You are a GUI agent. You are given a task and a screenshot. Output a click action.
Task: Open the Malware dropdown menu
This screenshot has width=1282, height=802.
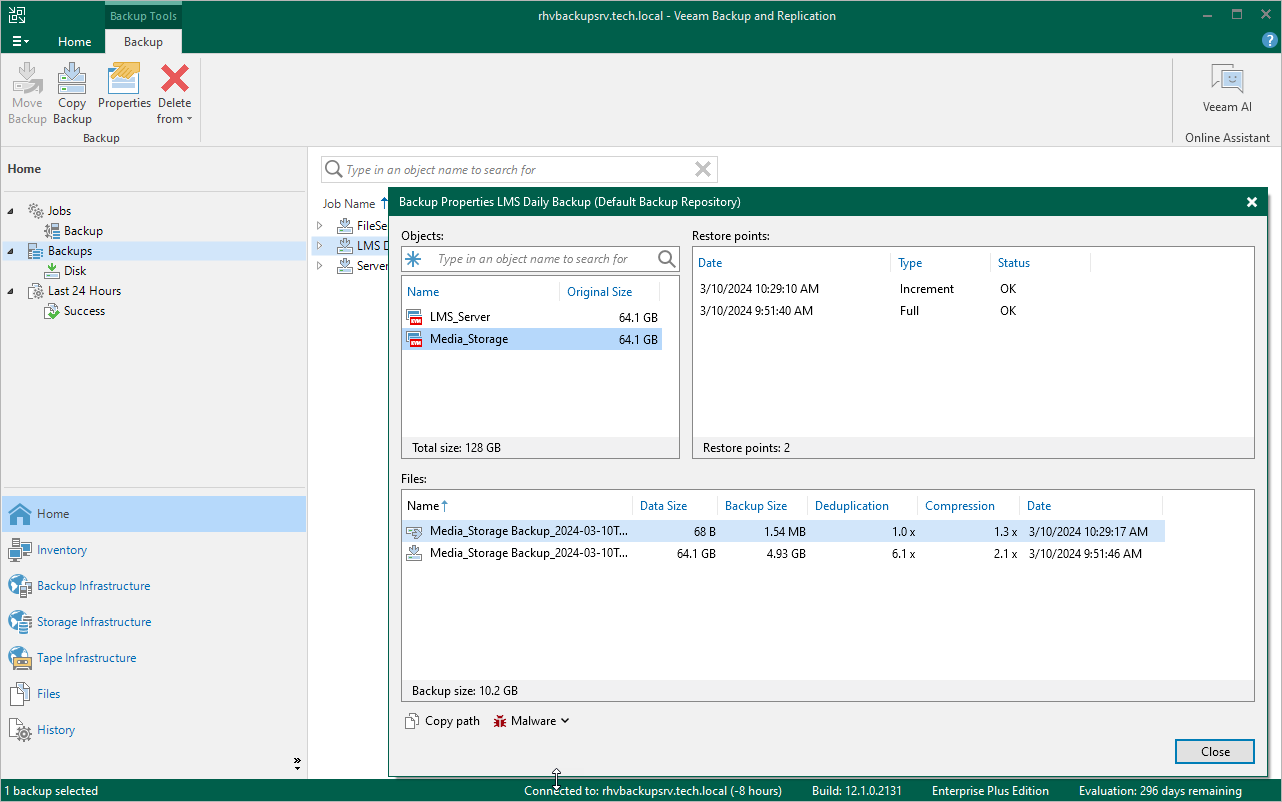(532, 721)
